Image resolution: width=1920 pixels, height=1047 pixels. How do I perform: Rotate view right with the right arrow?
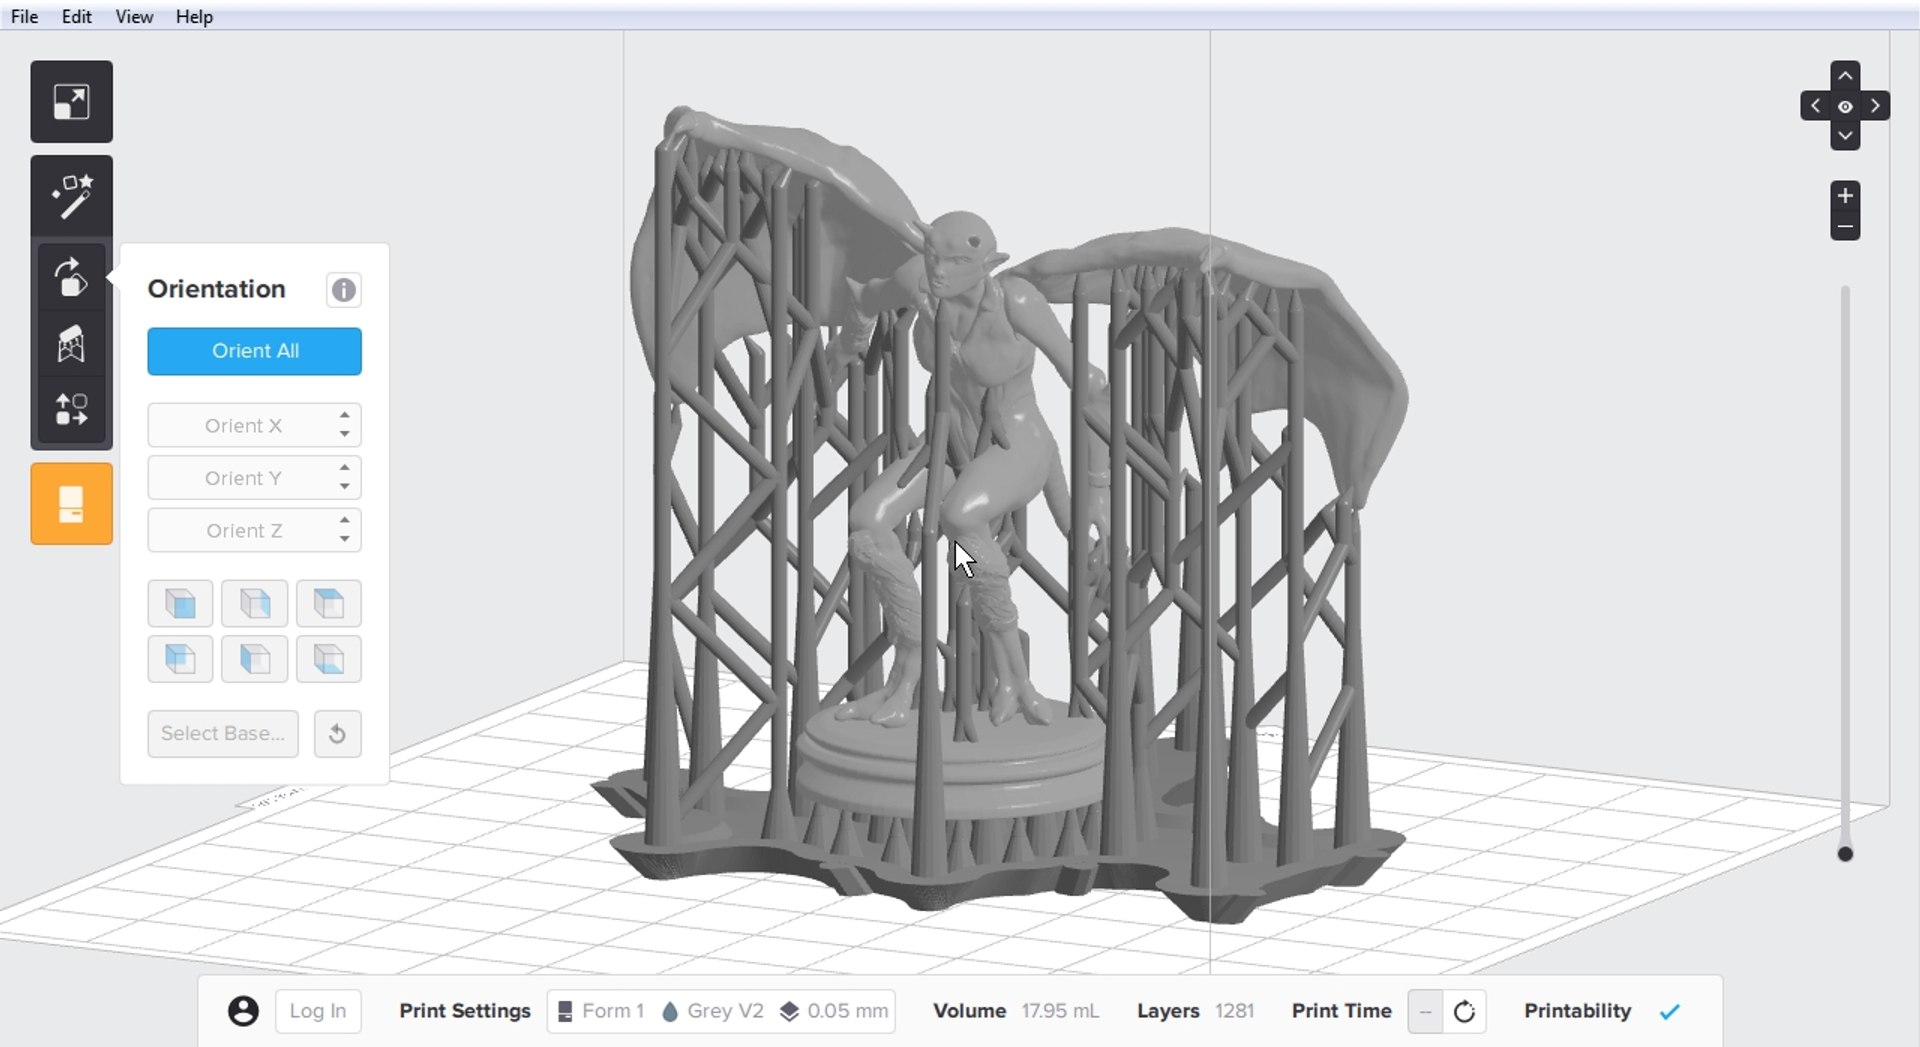coord(1875,106)
